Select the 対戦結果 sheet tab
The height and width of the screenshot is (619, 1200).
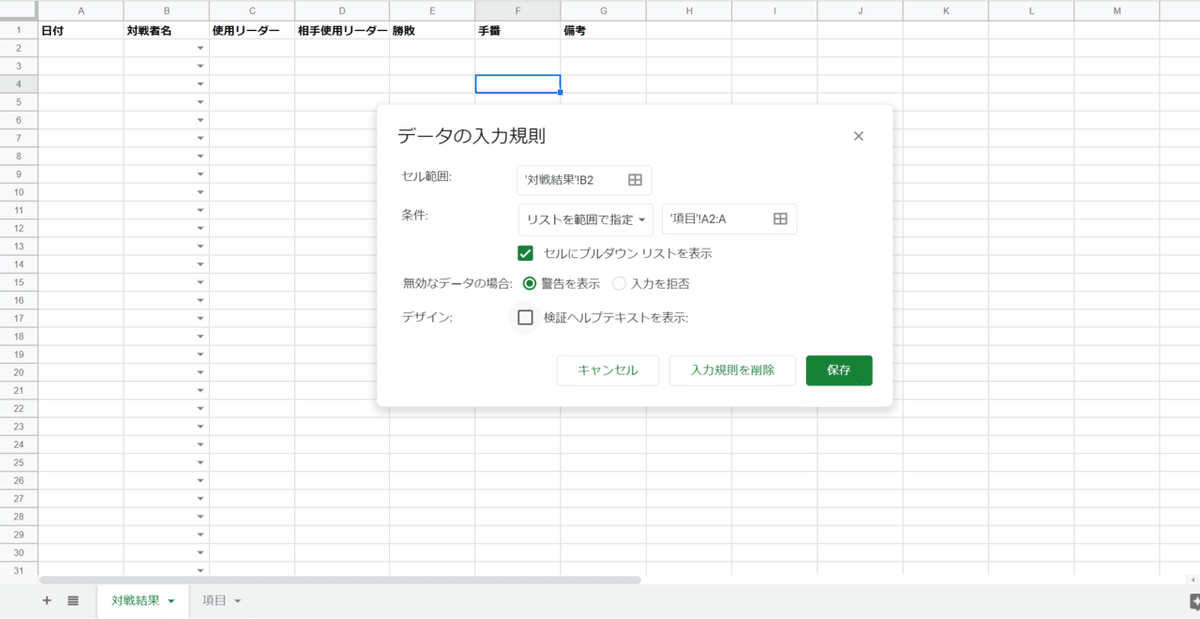[x=135, y=601]
